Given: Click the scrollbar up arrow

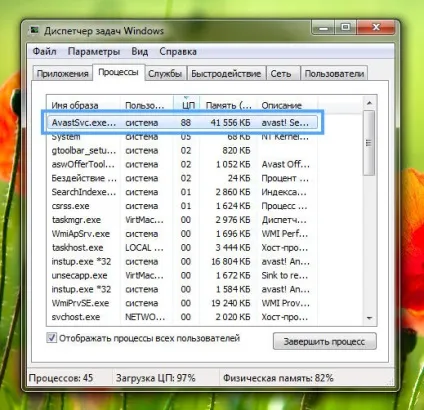Looking at the screenshot, I should tap(369, 103).
